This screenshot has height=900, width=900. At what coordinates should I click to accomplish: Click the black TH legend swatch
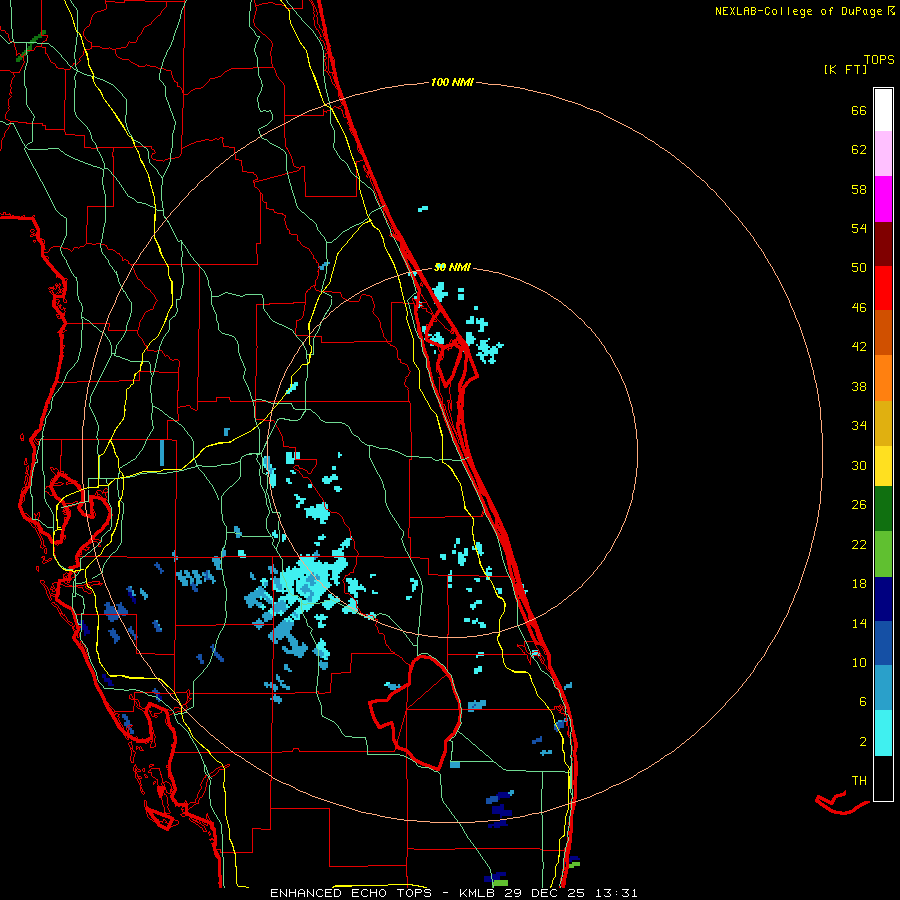click(x=883, y=778)
